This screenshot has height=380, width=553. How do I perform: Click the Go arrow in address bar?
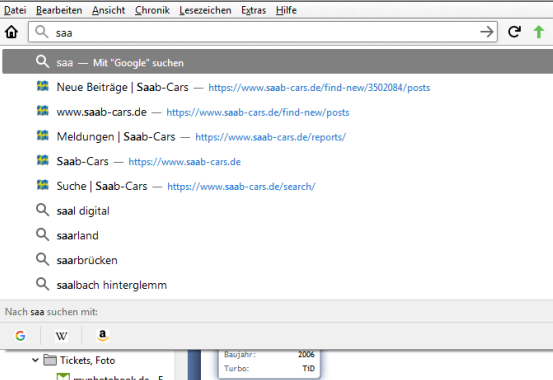click(x=487, y=32)
